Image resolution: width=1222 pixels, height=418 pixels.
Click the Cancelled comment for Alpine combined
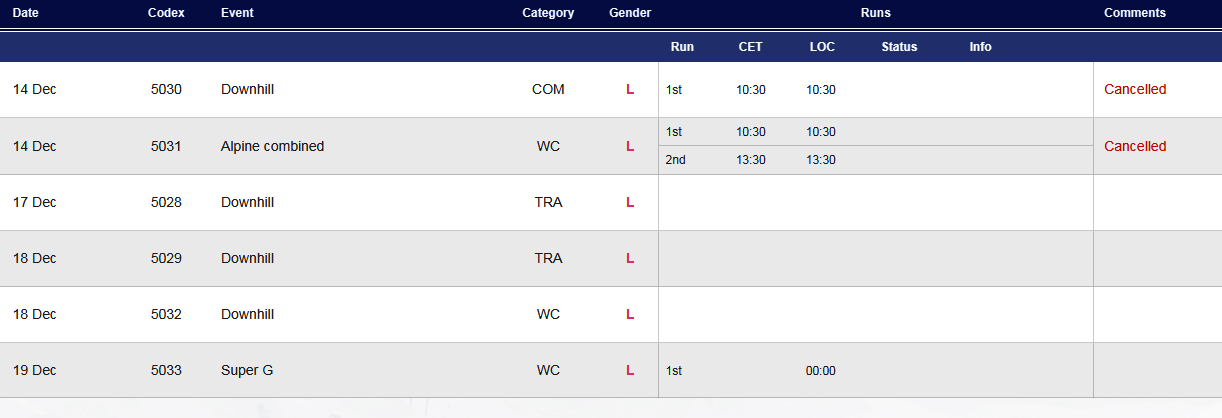1135,146
